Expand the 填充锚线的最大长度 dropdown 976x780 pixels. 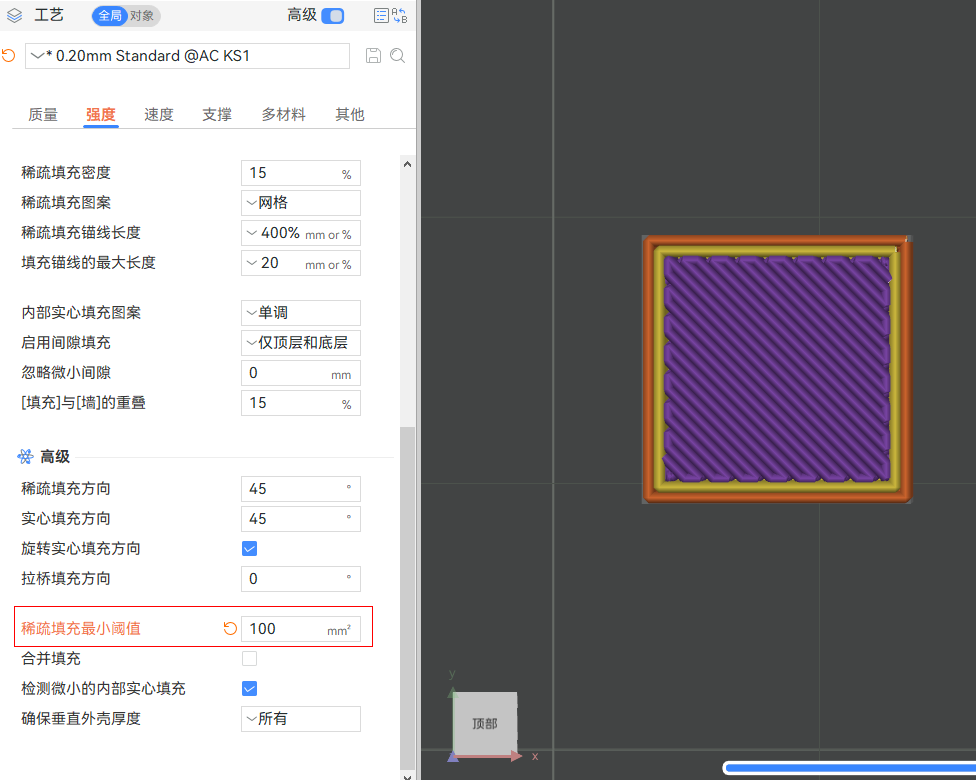point(301,263)
